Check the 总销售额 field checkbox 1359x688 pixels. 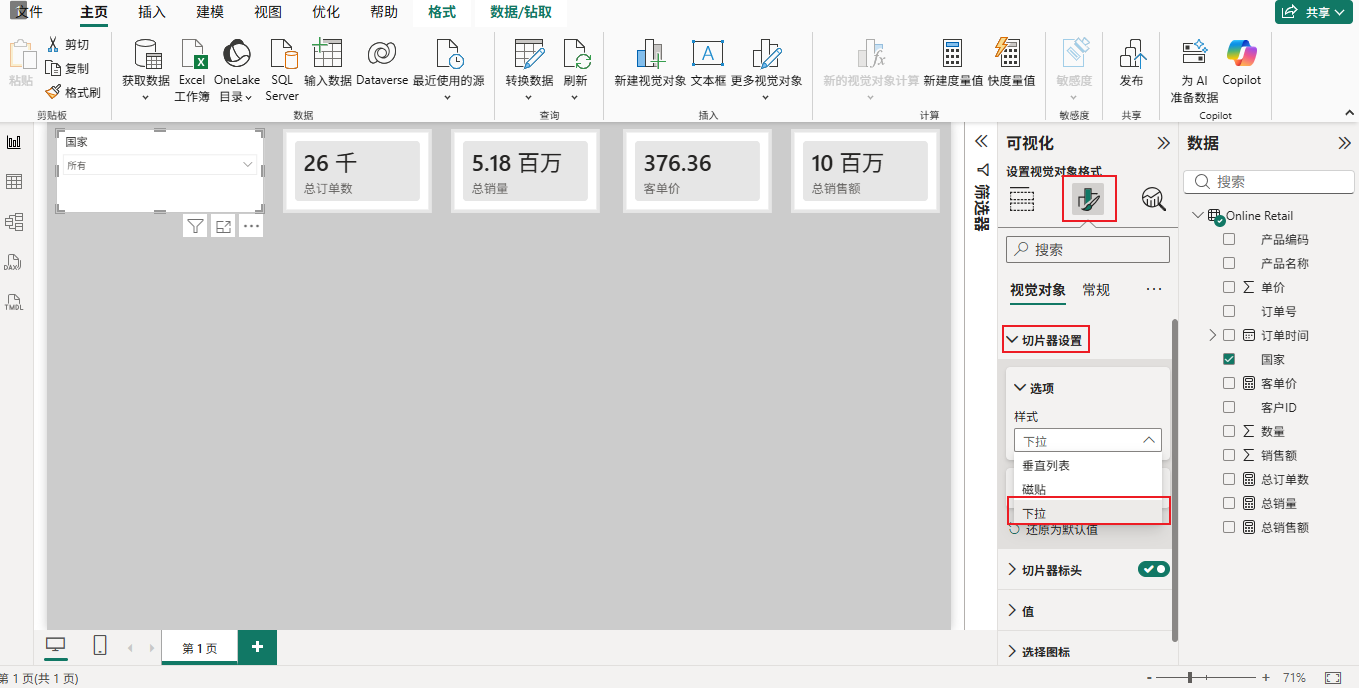click(x=1229, y=527)
